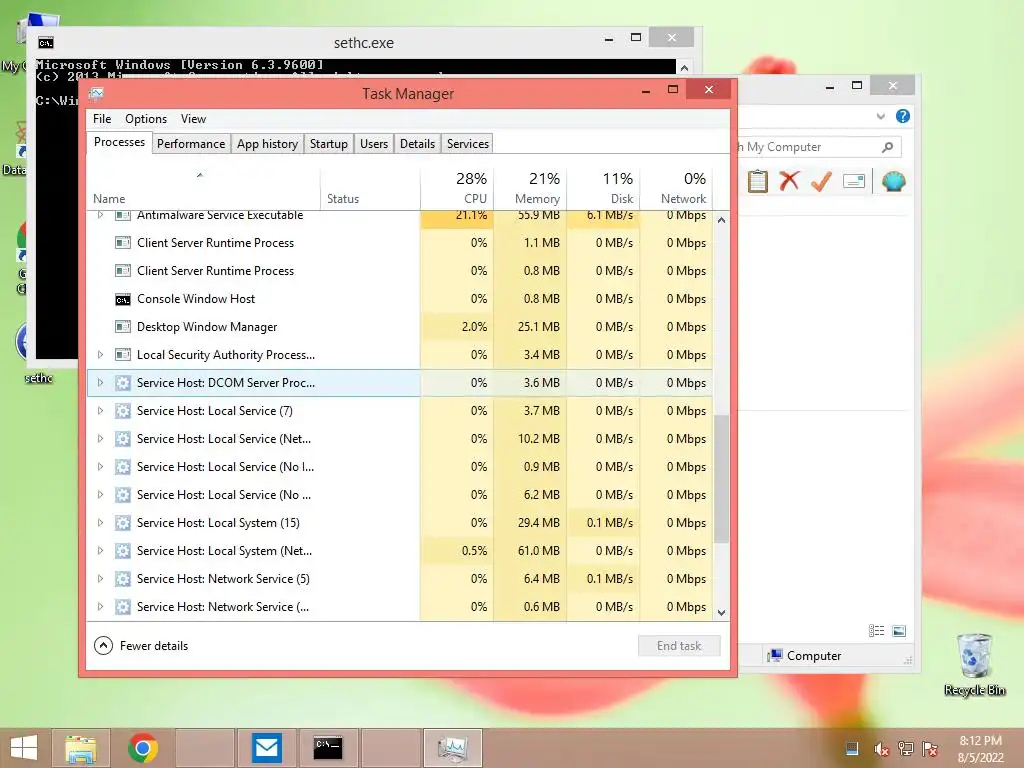The image size is (1024, 768).
Task: Click the blue shell icon in Explorer toolbar
Action: point(893,181)
